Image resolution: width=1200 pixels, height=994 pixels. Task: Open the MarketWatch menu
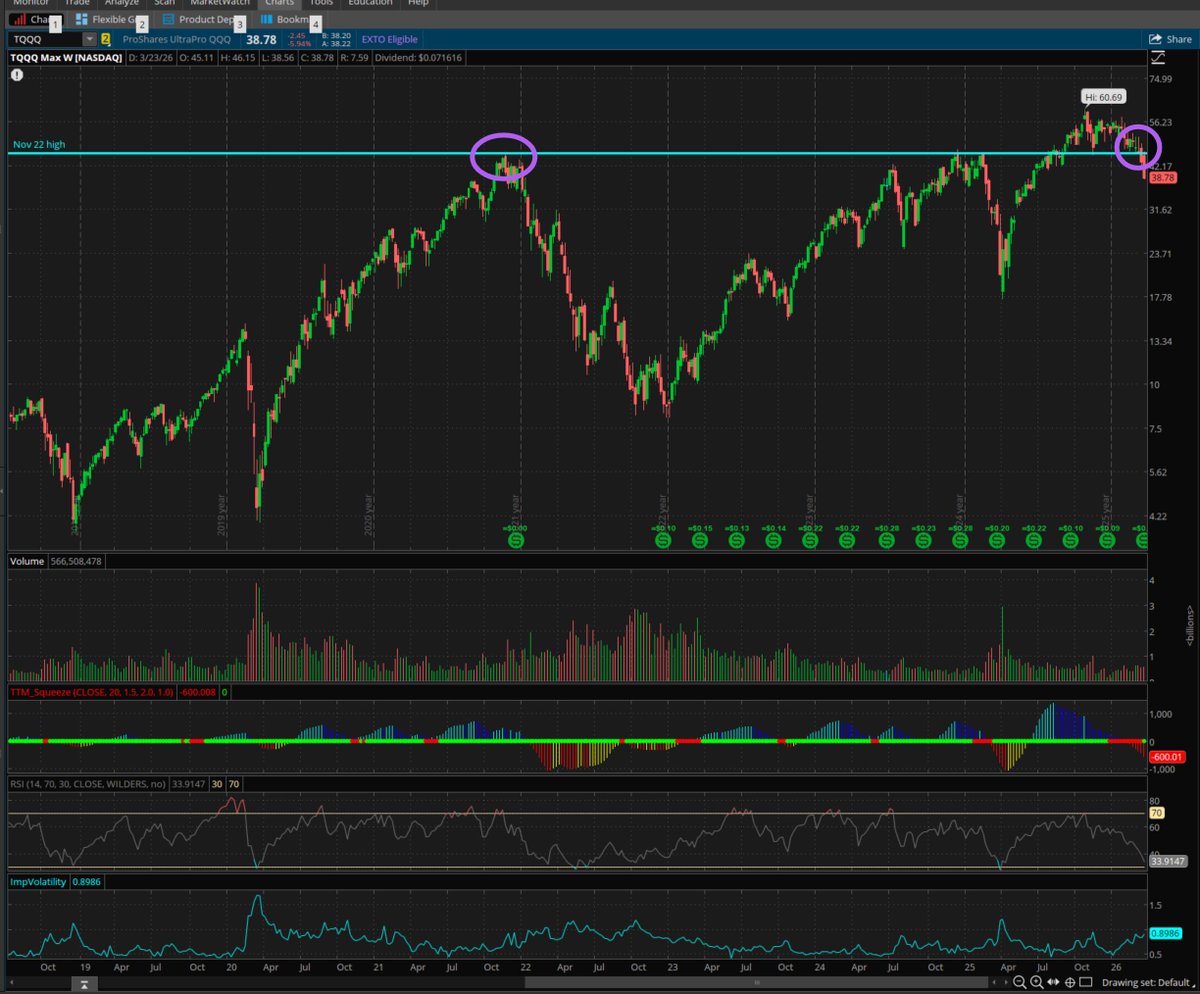[220, 3]
